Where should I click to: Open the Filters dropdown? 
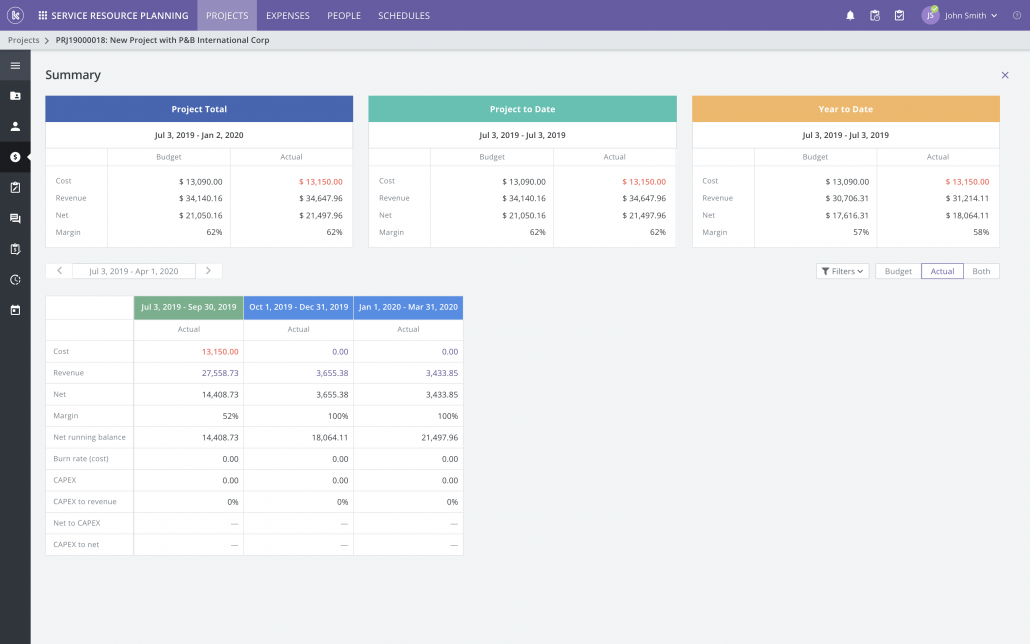point(843,271)
